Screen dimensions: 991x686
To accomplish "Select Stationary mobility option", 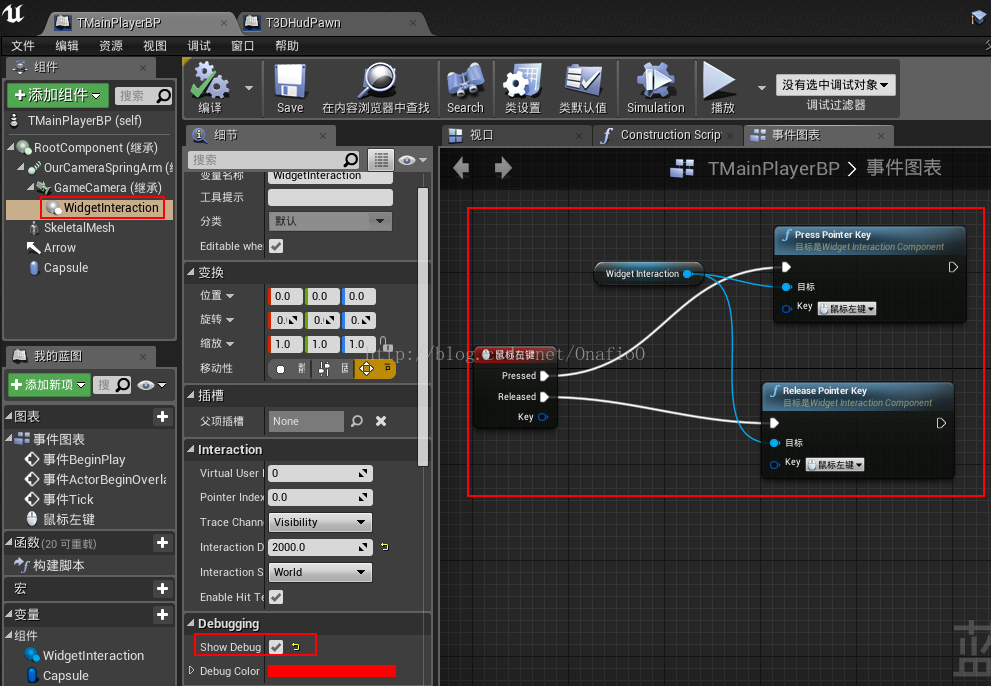I will tap(333, 369).
